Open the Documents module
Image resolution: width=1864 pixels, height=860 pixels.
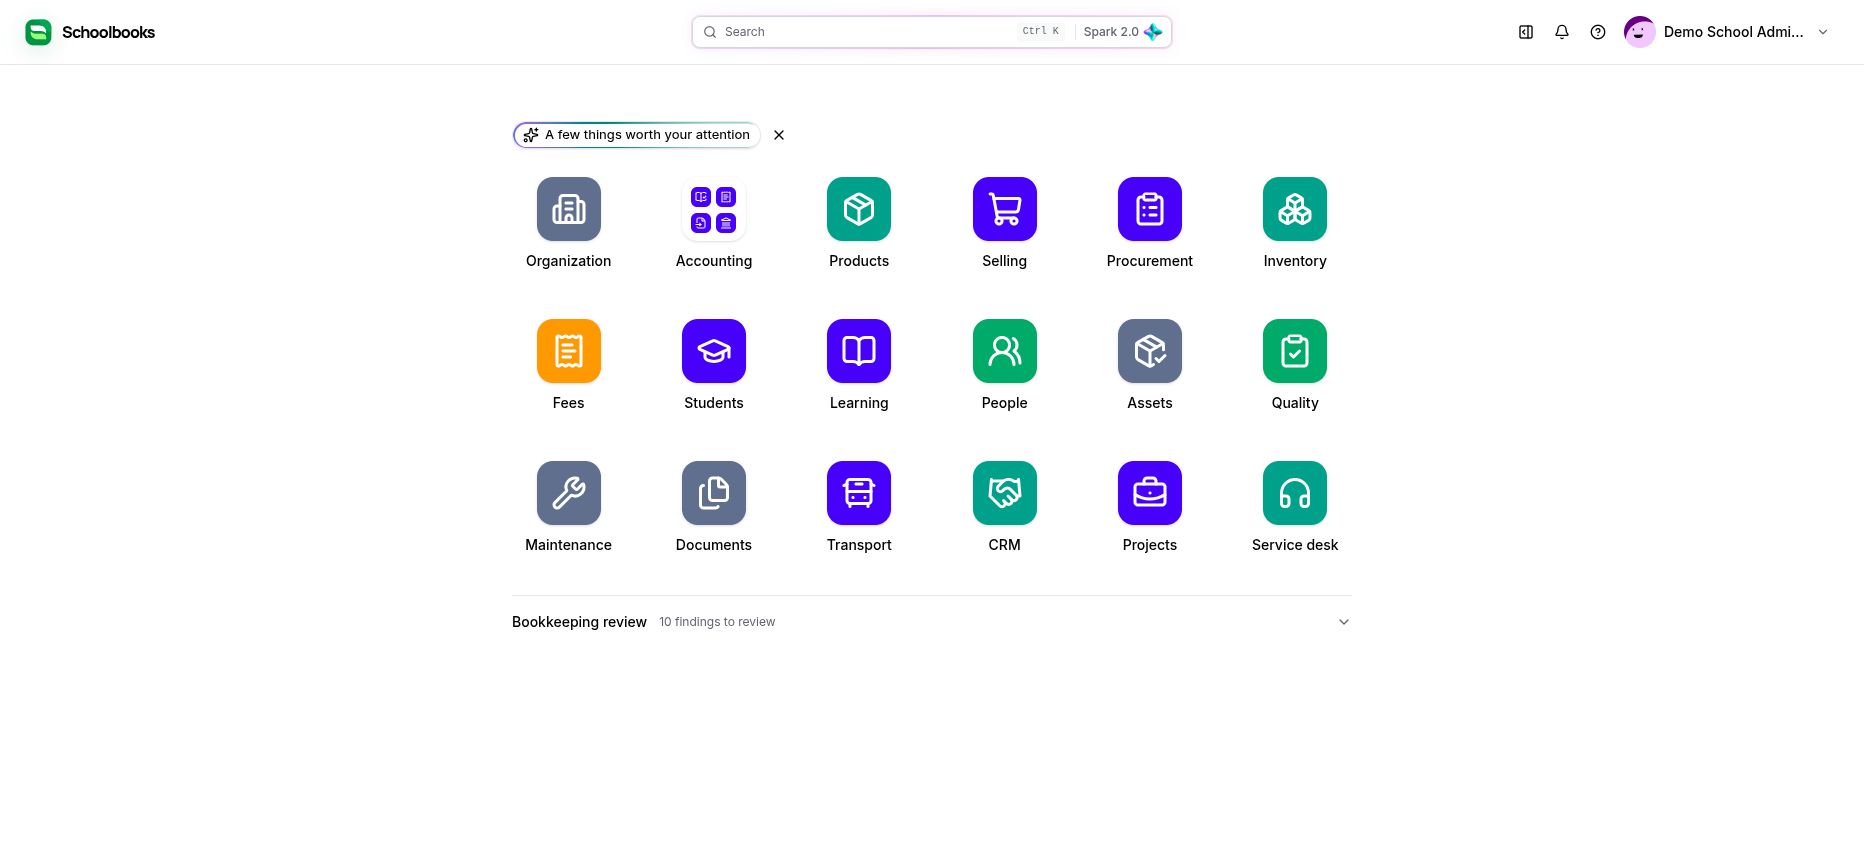pyautogui.click(x=714, y=493)
